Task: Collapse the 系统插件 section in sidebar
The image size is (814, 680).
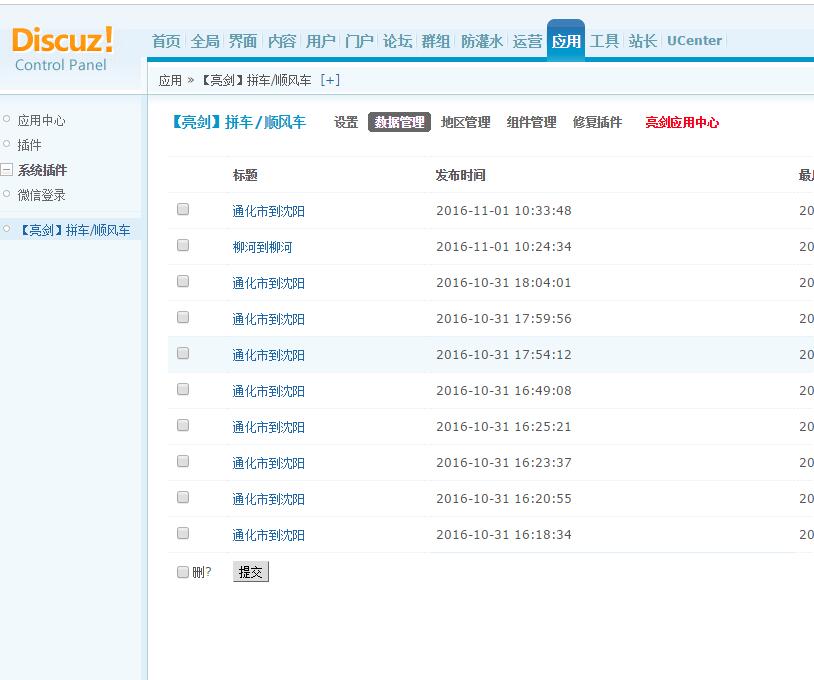Action: pyautogui.click(x=8, y=170)
